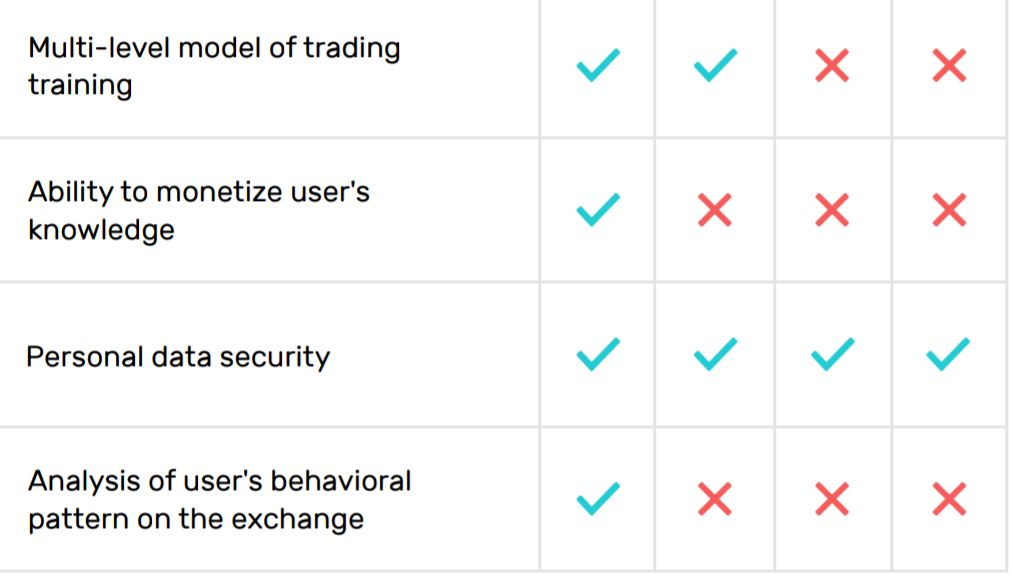Click third-column checkmark in Personal data security row
This screenshot has width=1013, height=575.
coord(832,354)
